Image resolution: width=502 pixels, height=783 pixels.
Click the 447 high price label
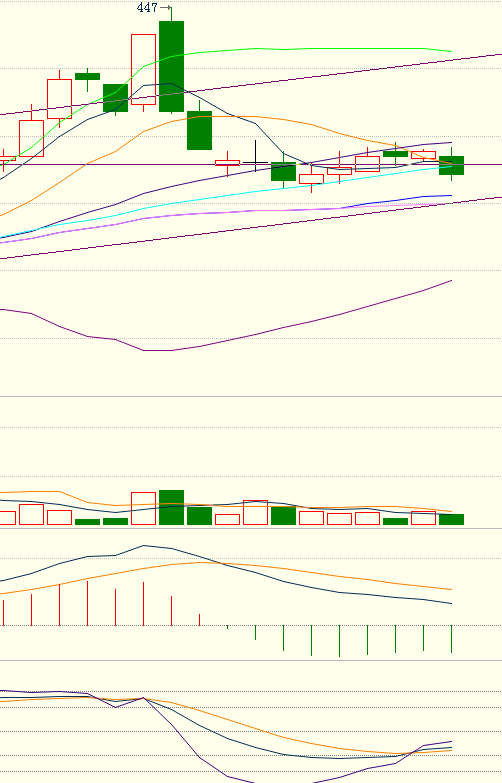[x=147, y=7]
